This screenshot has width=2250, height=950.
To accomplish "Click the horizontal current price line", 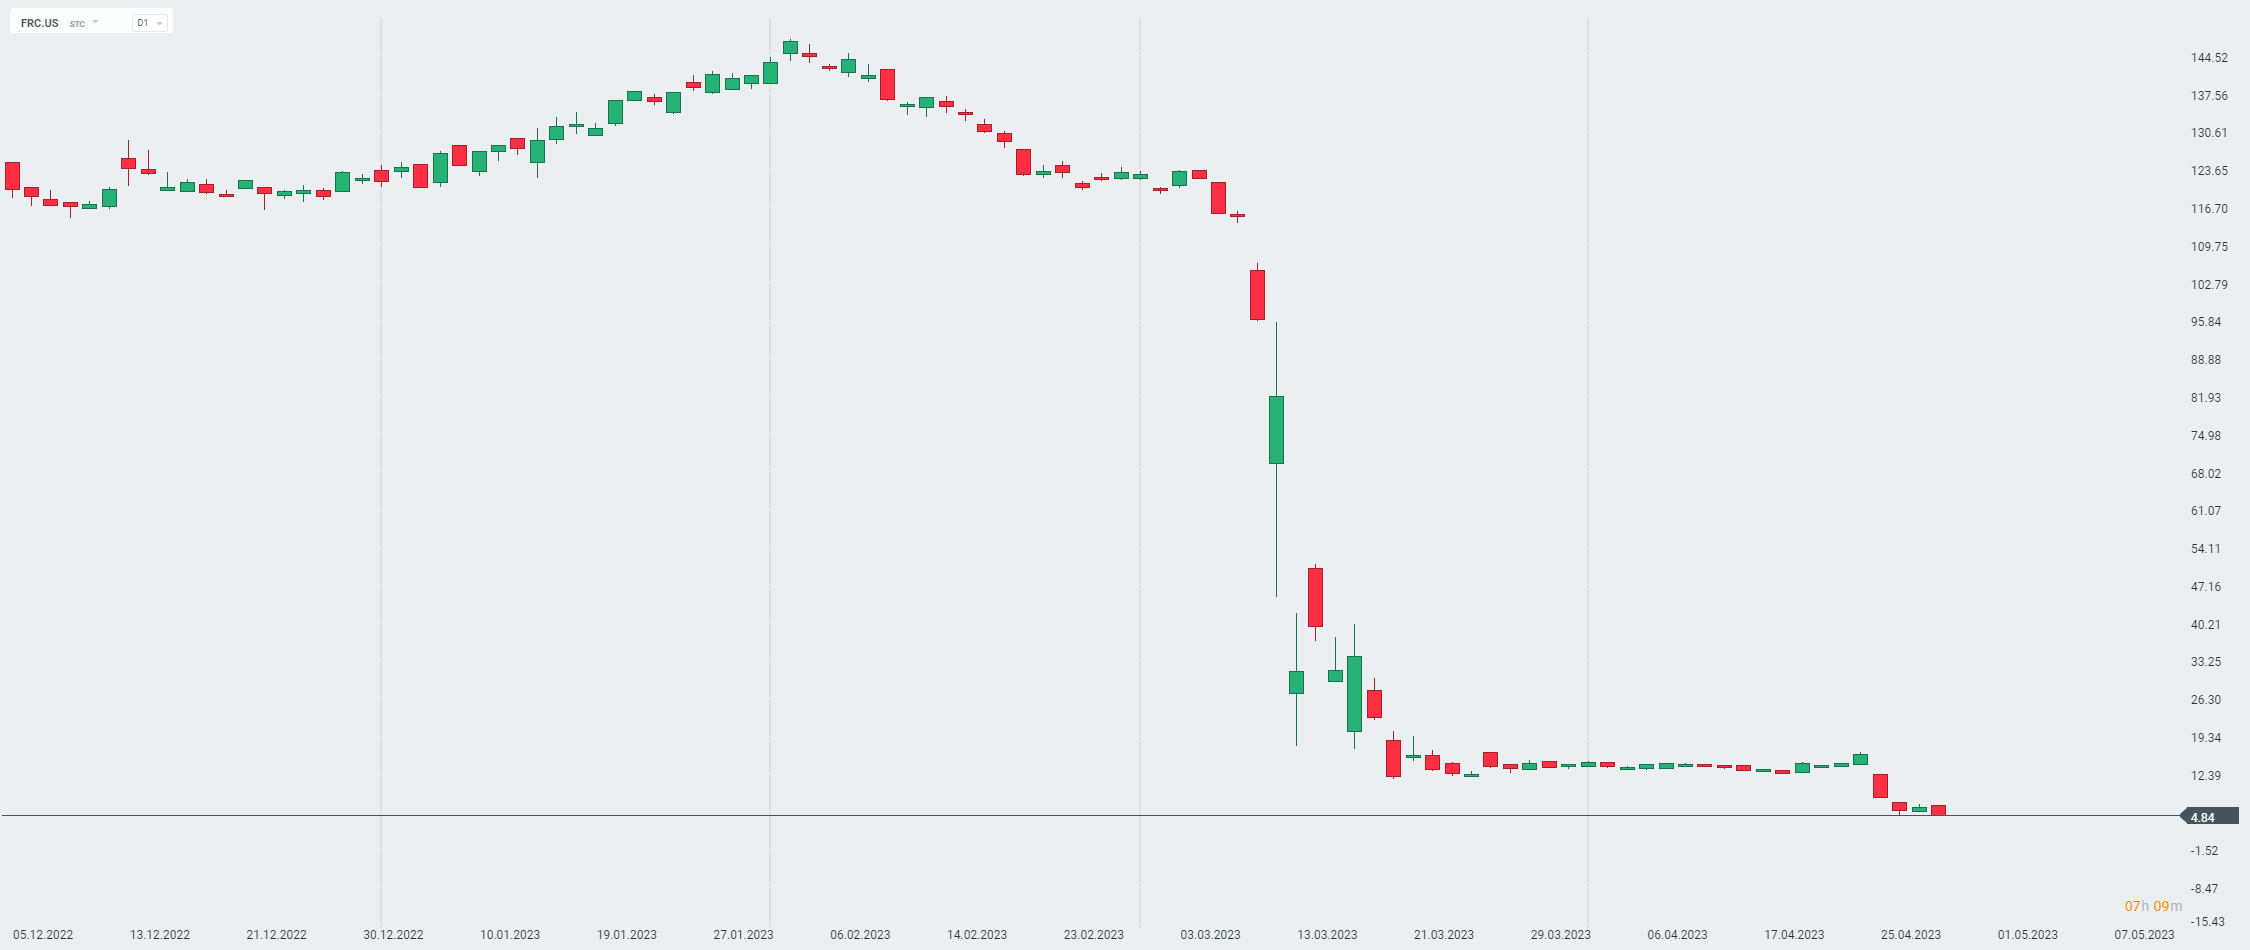I will 1000,816.
